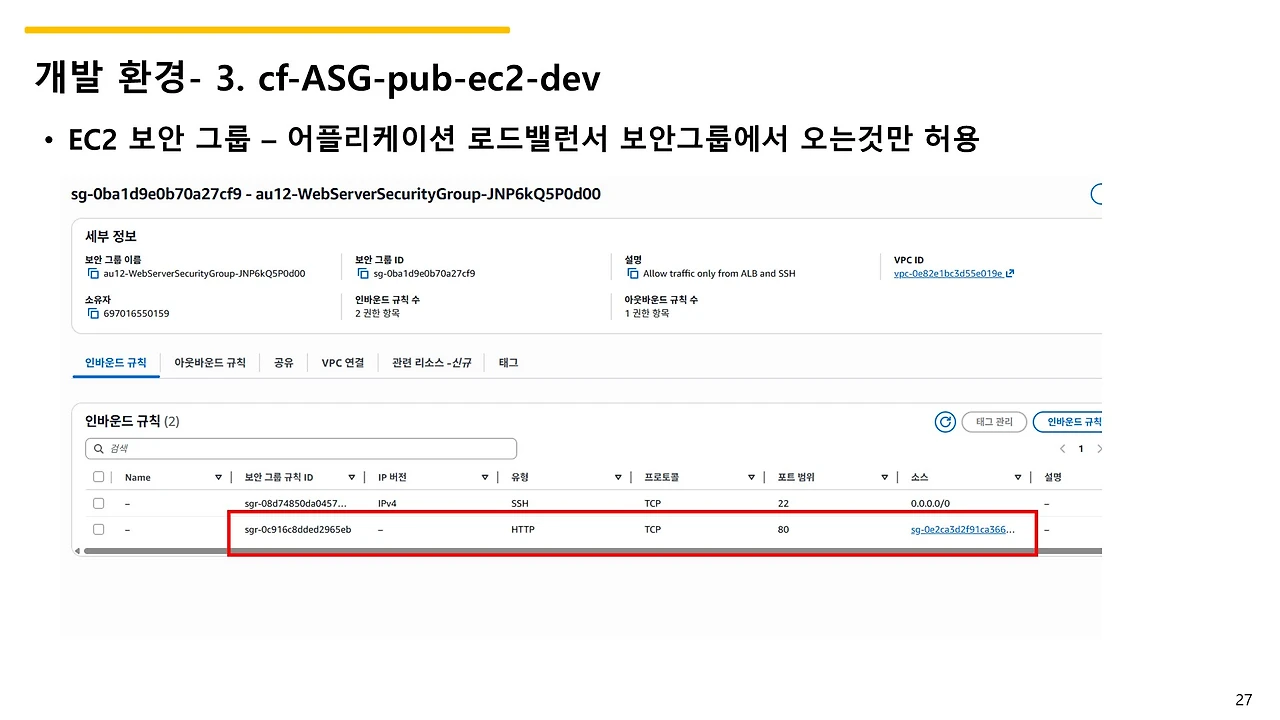1280x720 pixels.
Task: Select the HTTP rule row checkbox
Action: 98,529
